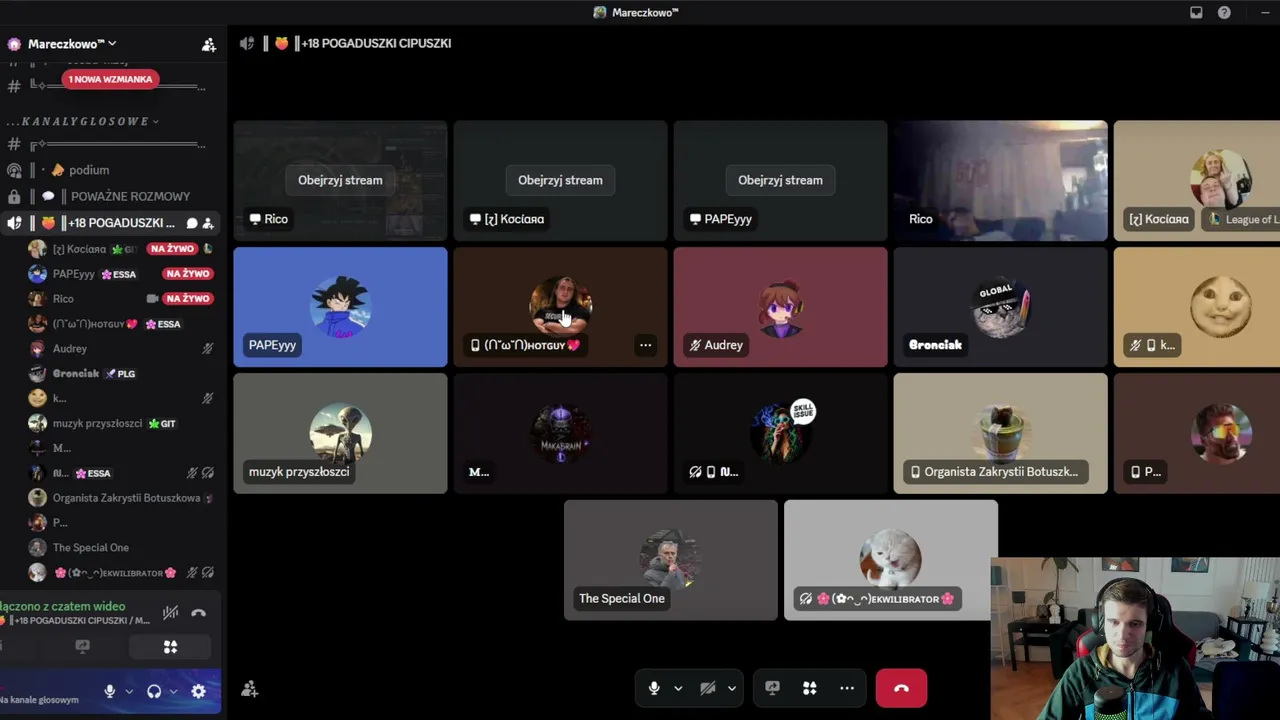The height and width of the screenshot is (720, 1280).
Task: Click NA ŻYWO badge on PAPEyyy's row
Action: pos(188,274)
